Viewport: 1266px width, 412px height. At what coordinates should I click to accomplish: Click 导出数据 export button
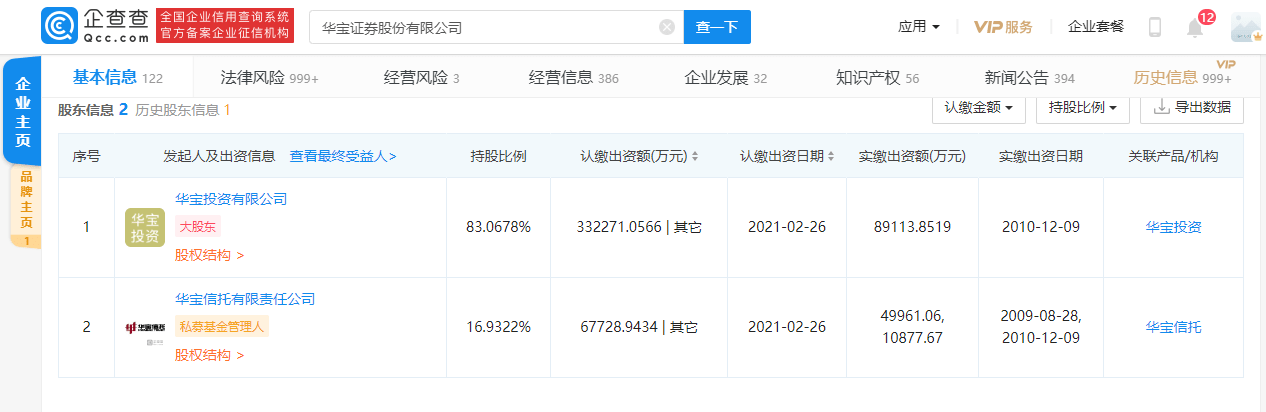(1193, 107)
